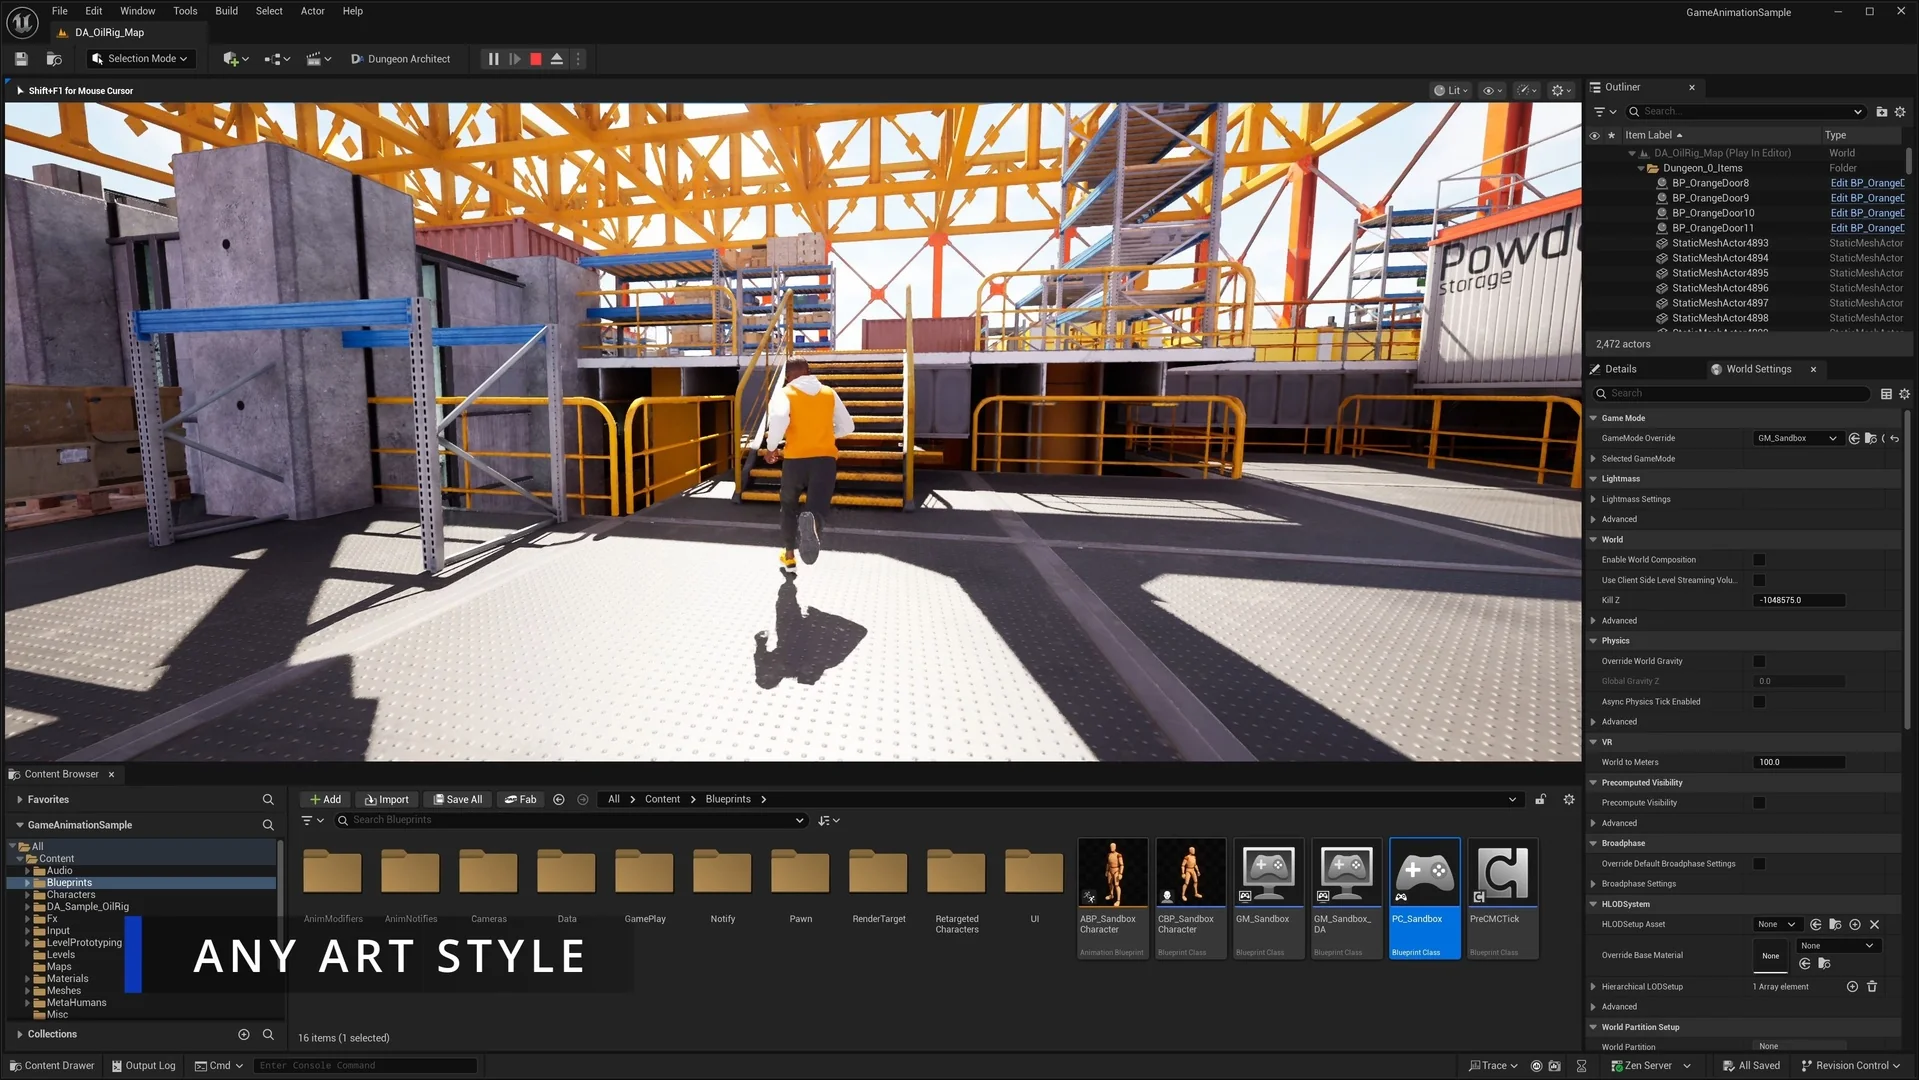
Task: Click the Import button in Content Browser
Action: (x=387, y=799)
